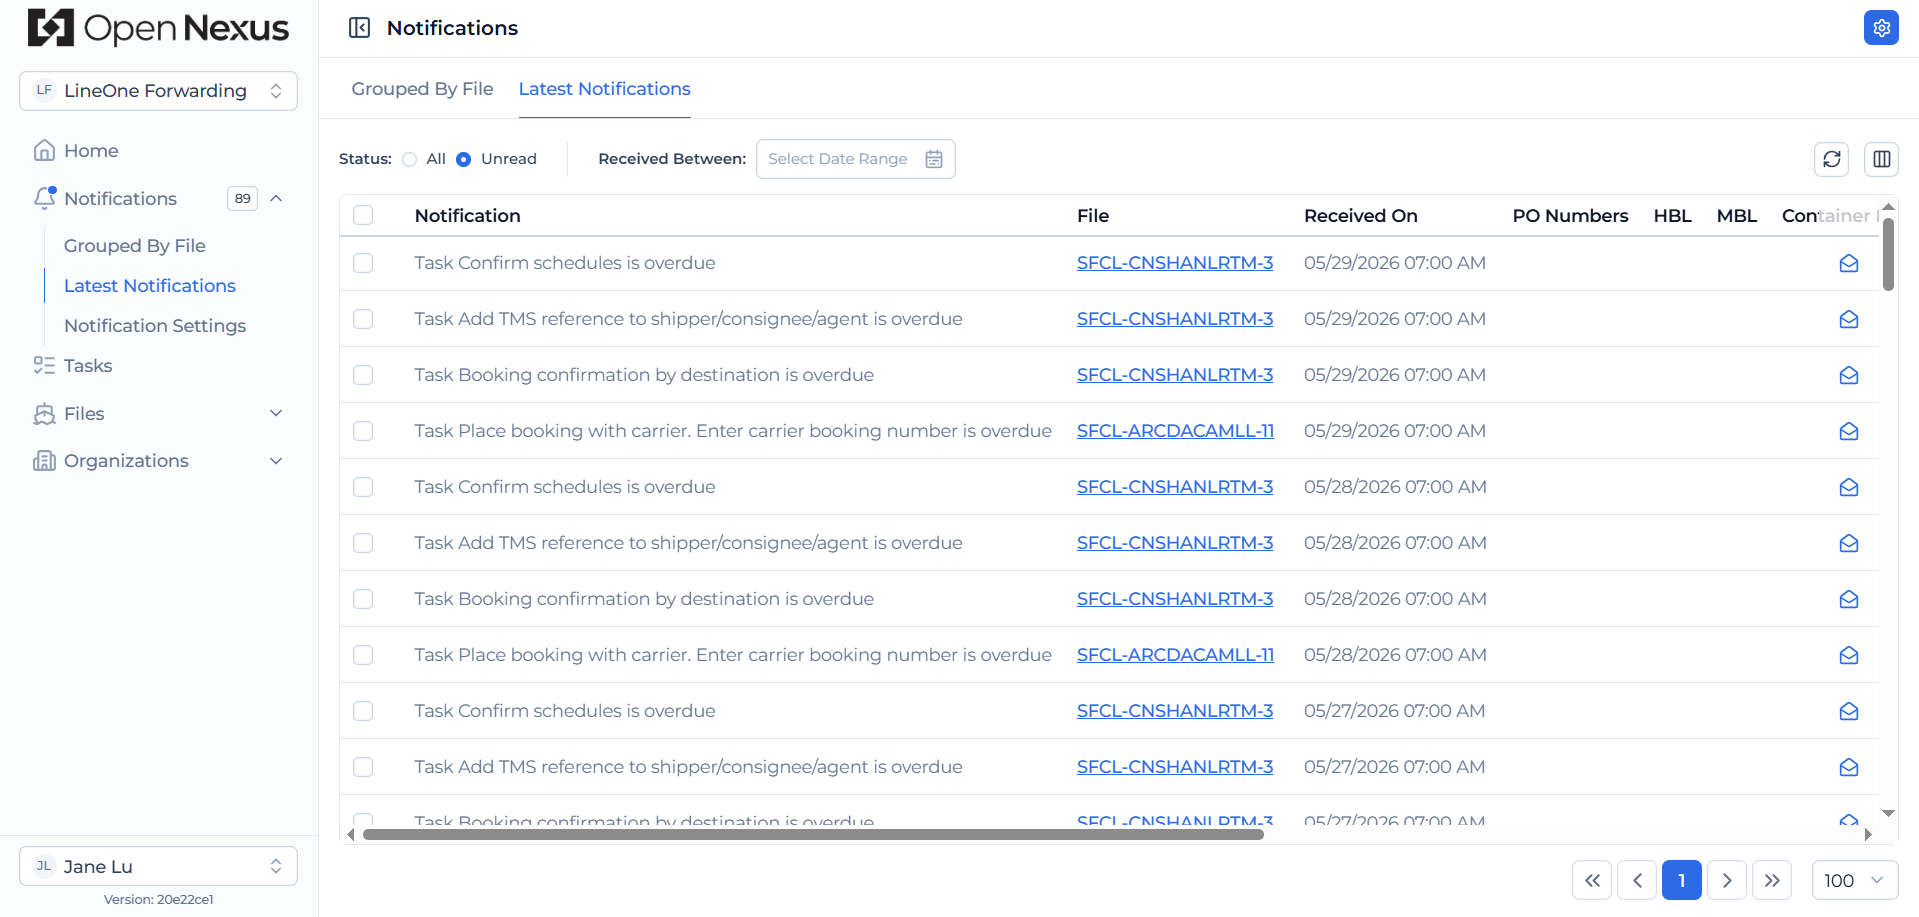Collapse sidebar panel toggle icon
Image resolution: width=1919 pixels, height=917 pixels.
[359, 28]
